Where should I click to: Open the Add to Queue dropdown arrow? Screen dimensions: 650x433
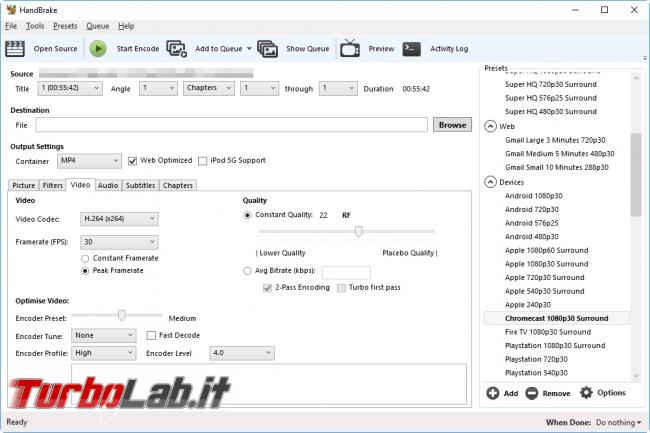[249, 48]
